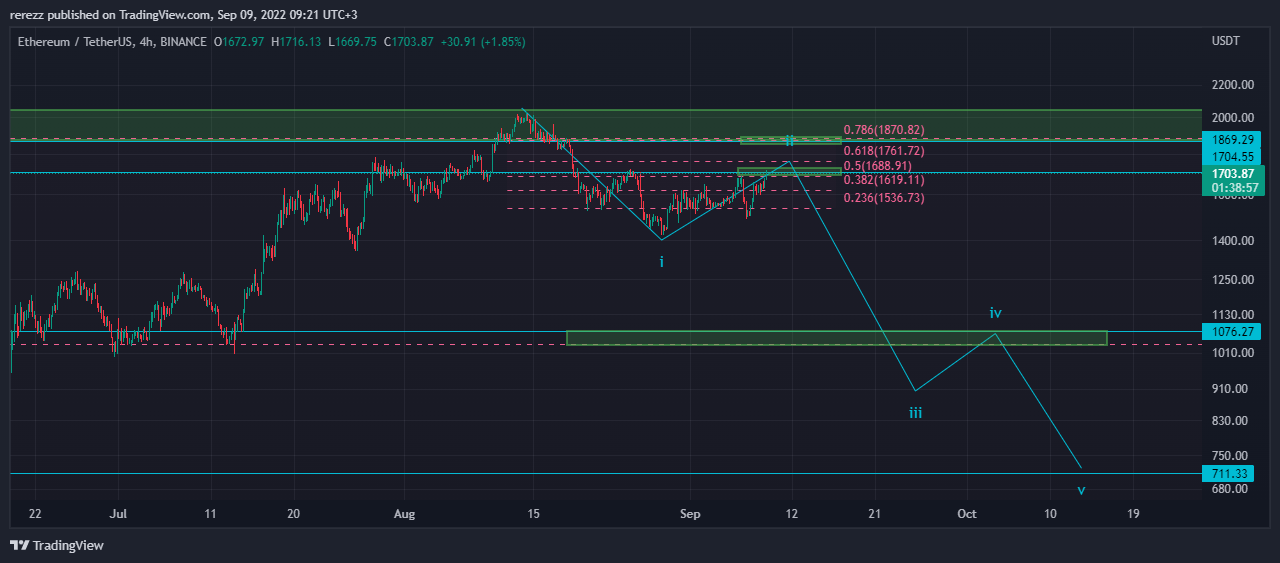Click the 'Sep' date on time axis
This screenshot has height=563, width=1280.
[689, 513]
